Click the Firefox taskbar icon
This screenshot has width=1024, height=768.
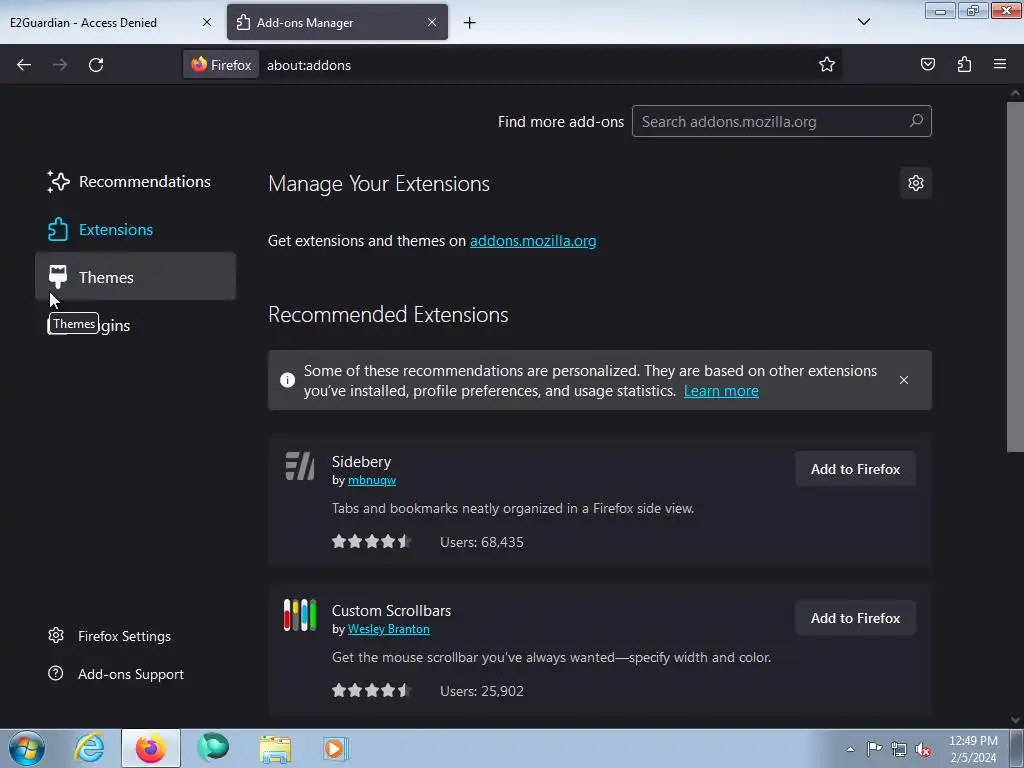151,748
